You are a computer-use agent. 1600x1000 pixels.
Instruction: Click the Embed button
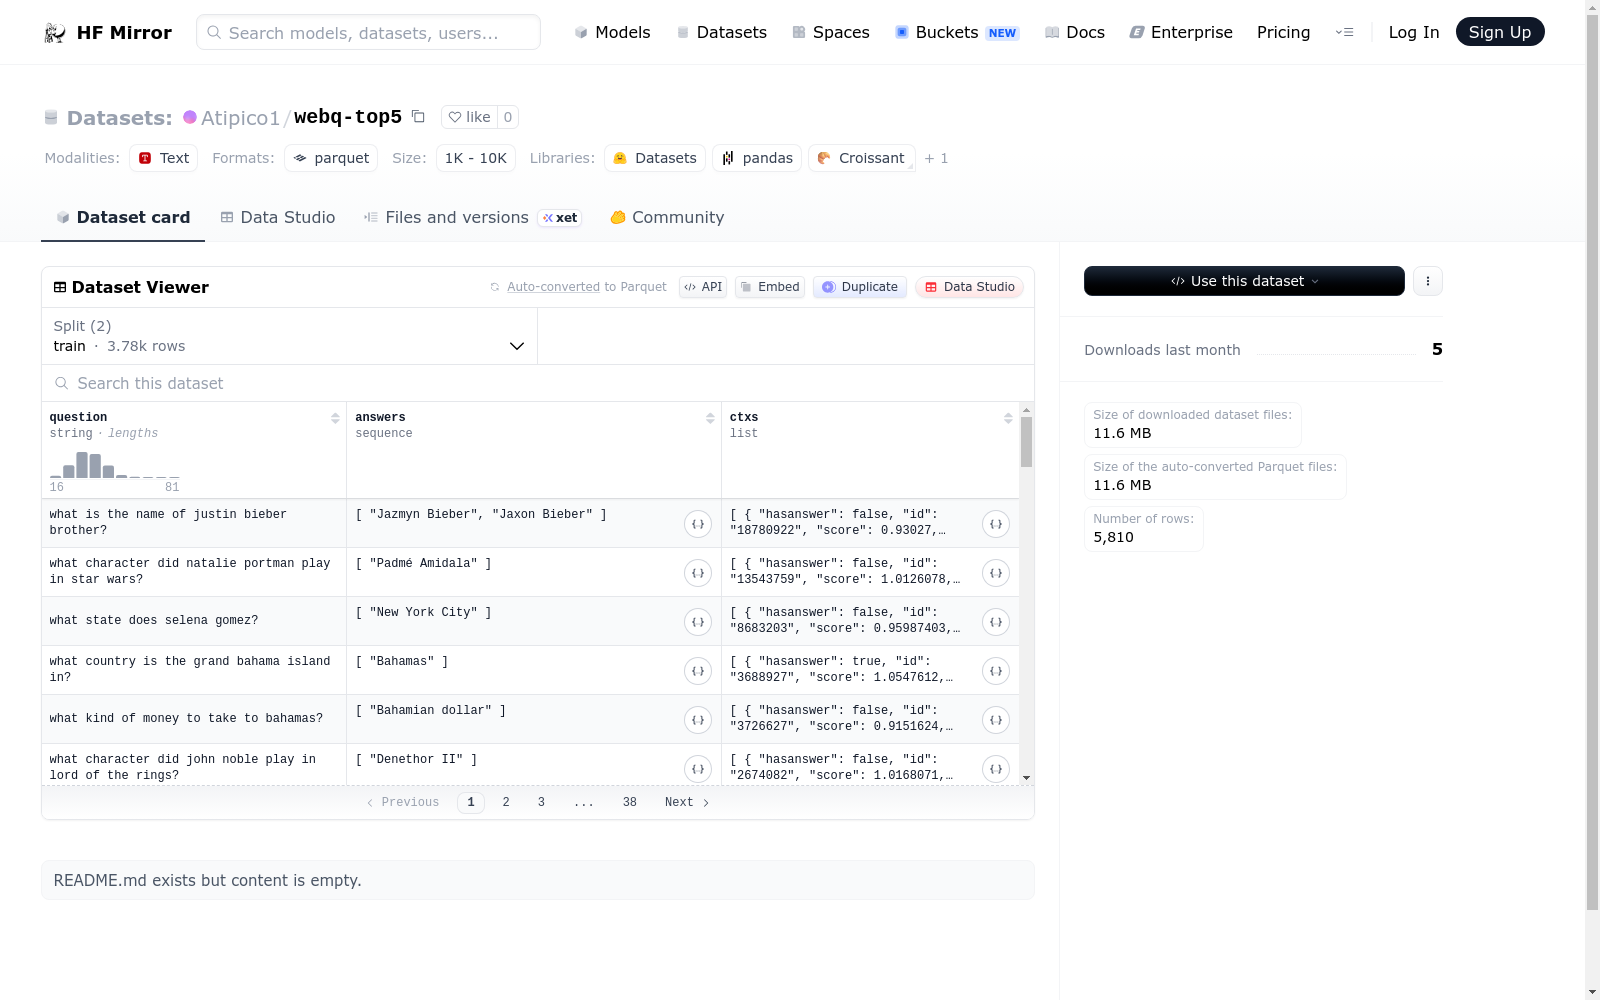pos(770,287)
